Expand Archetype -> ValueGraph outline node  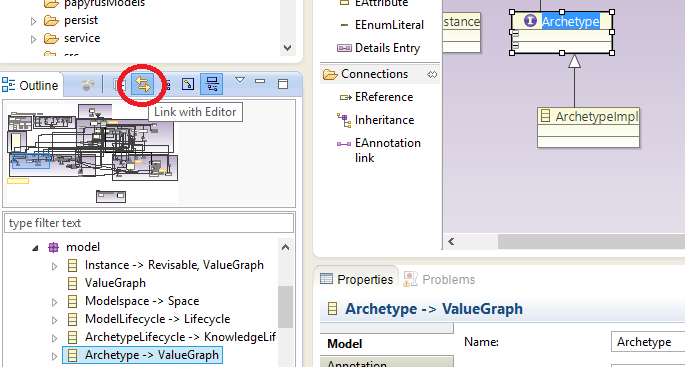coord(55,356)
